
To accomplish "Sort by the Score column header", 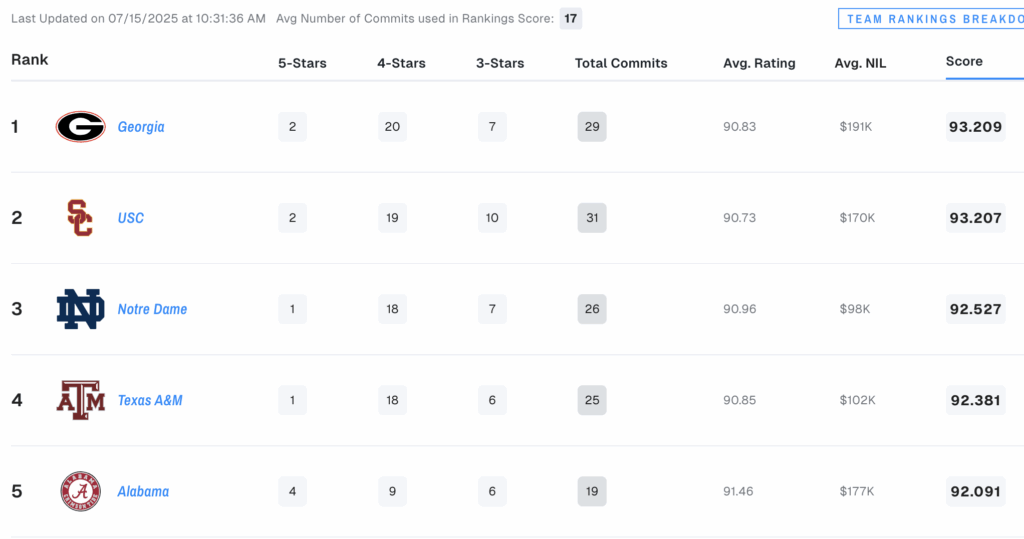I will (964, 61).
